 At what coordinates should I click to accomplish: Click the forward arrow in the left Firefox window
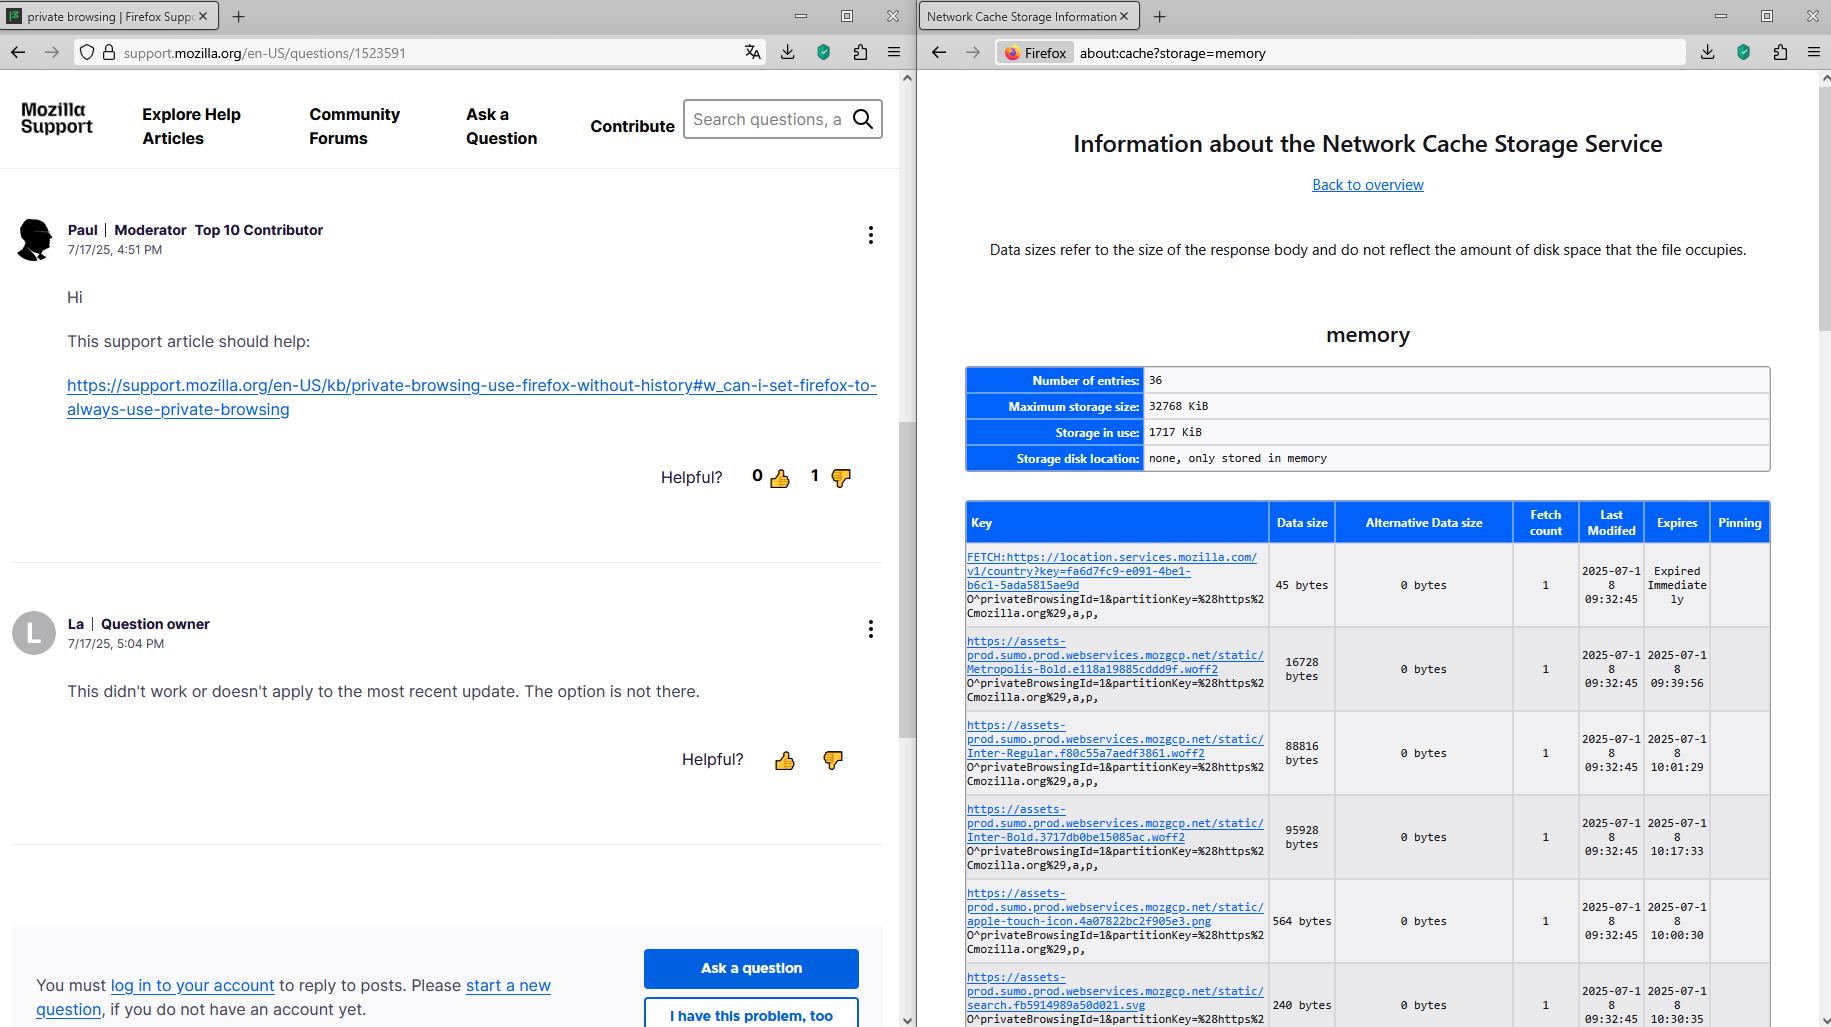pyautogui.click(x=52, y=52)
